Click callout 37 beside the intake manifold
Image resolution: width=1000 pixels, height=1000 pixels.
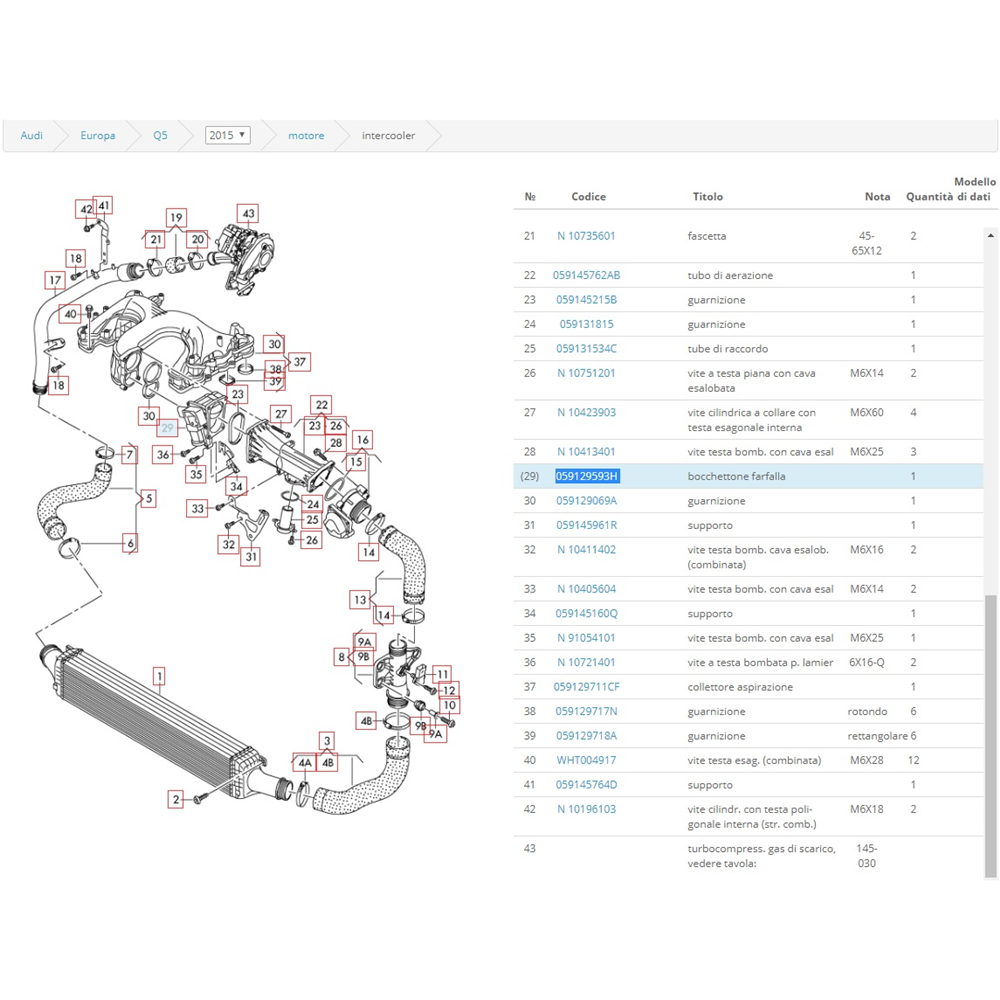pos(299,362)
